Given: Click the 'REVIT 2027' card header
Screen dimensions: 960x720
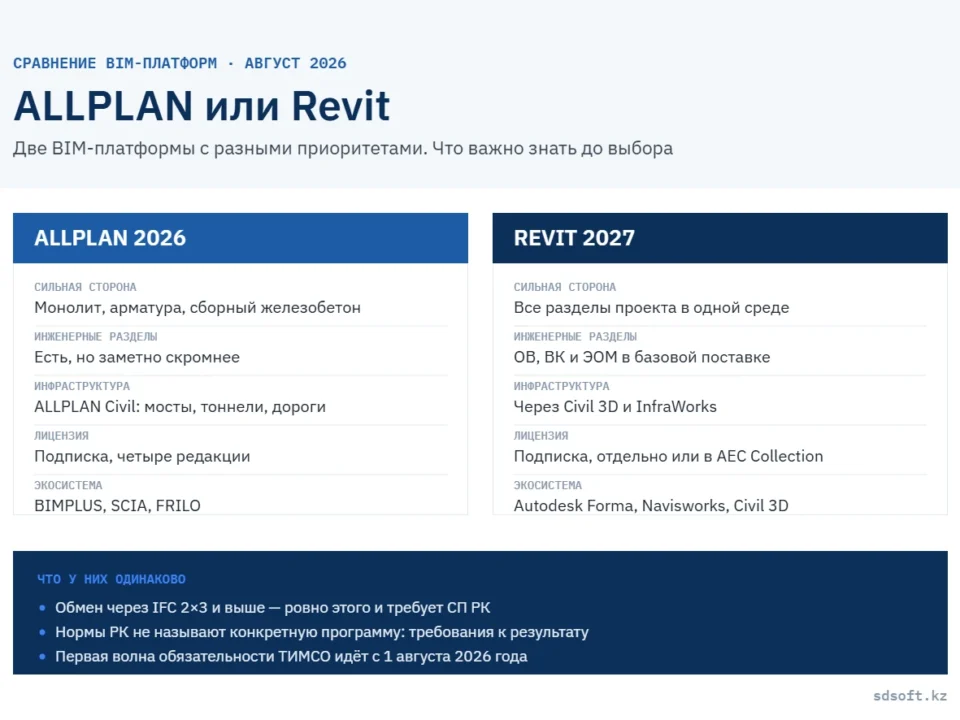Looking at the screenshot, I should pos(720,238).
